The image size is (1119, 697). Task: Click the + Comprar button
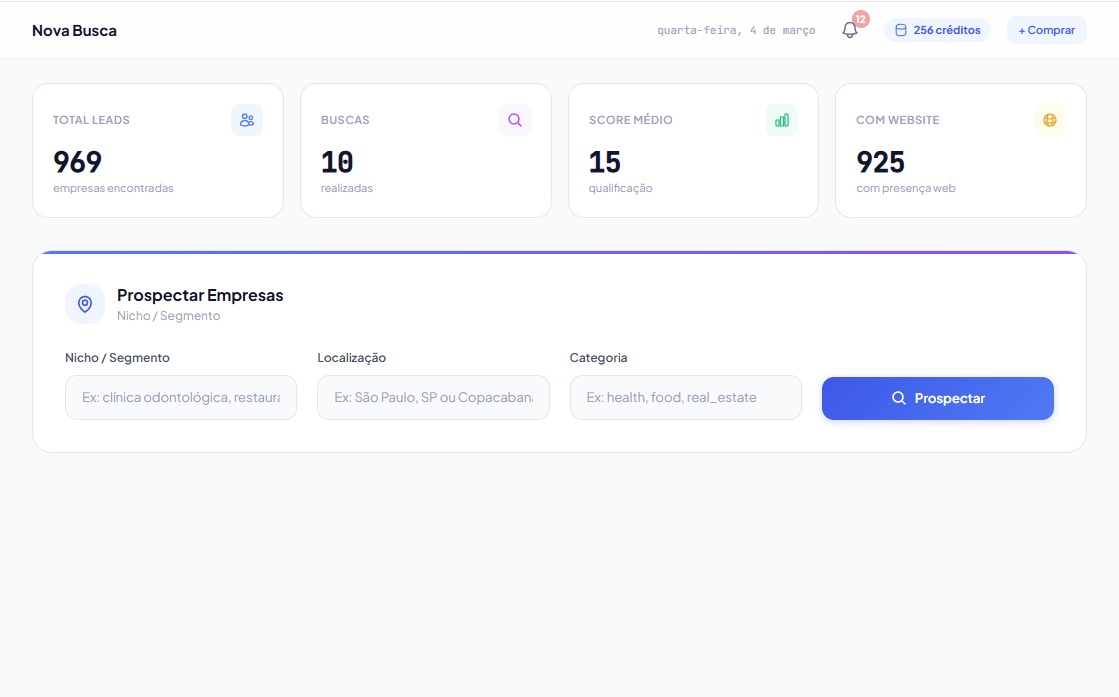pyautogui.click(x=1046, y=29)
